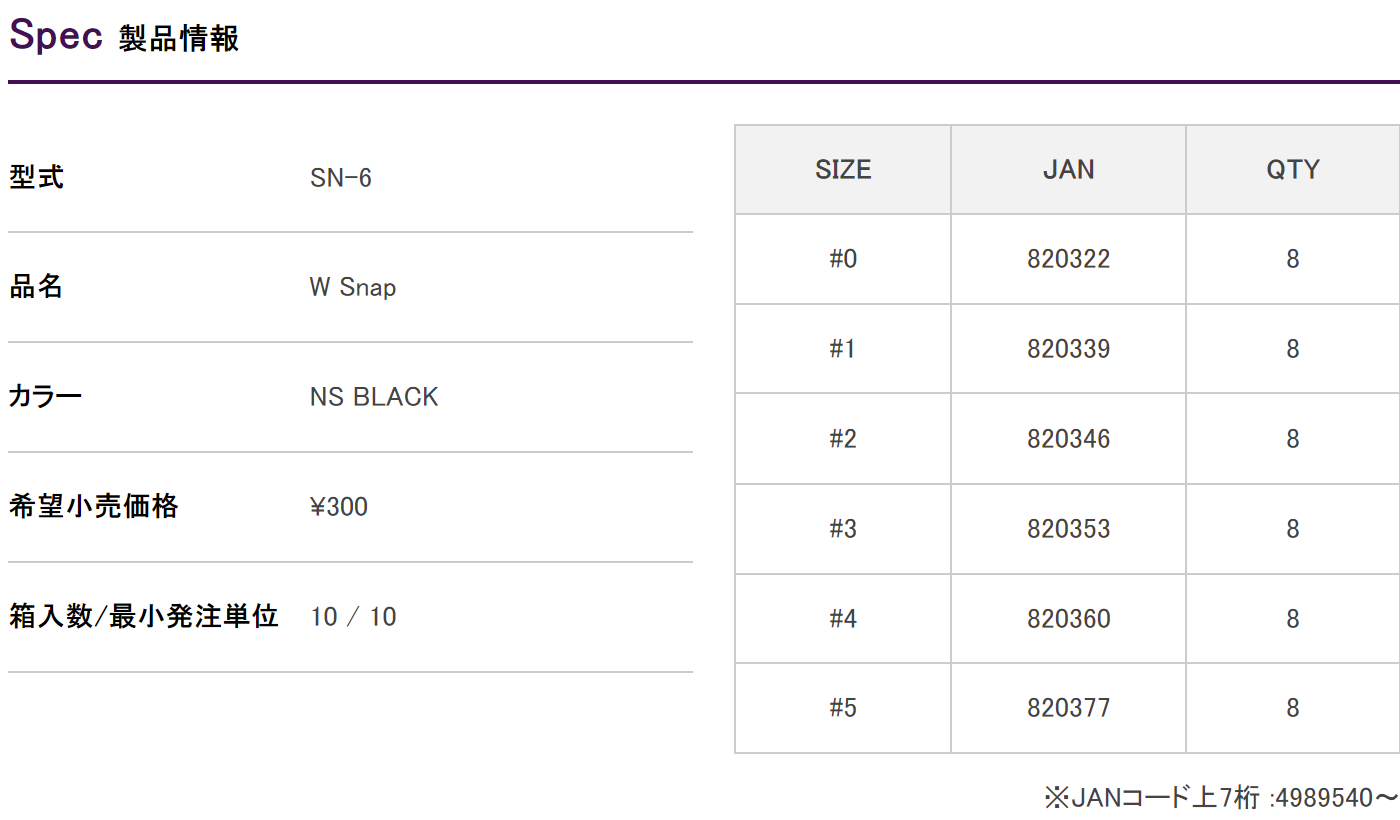This screenshot has height=820, width=1400.
Task: Click the W Snap product name
Action: [x=353, y=288]
